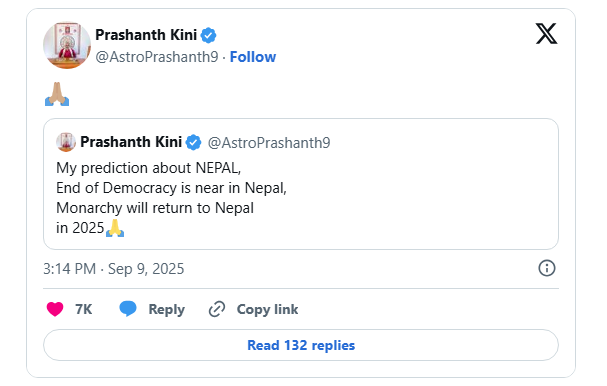The height and width of the screenshot is (386, 607).
Task: Select the Copy link text
Action: 267,309
